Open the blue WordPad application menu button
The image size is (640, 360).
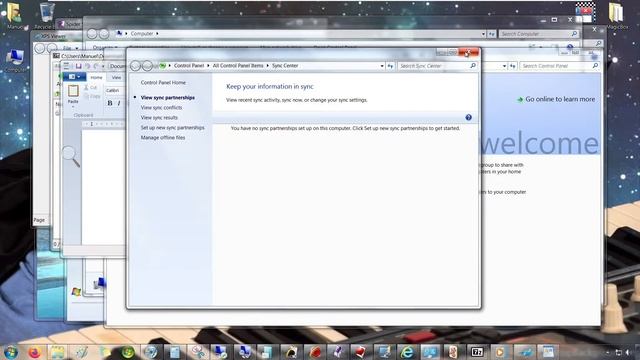74,77
